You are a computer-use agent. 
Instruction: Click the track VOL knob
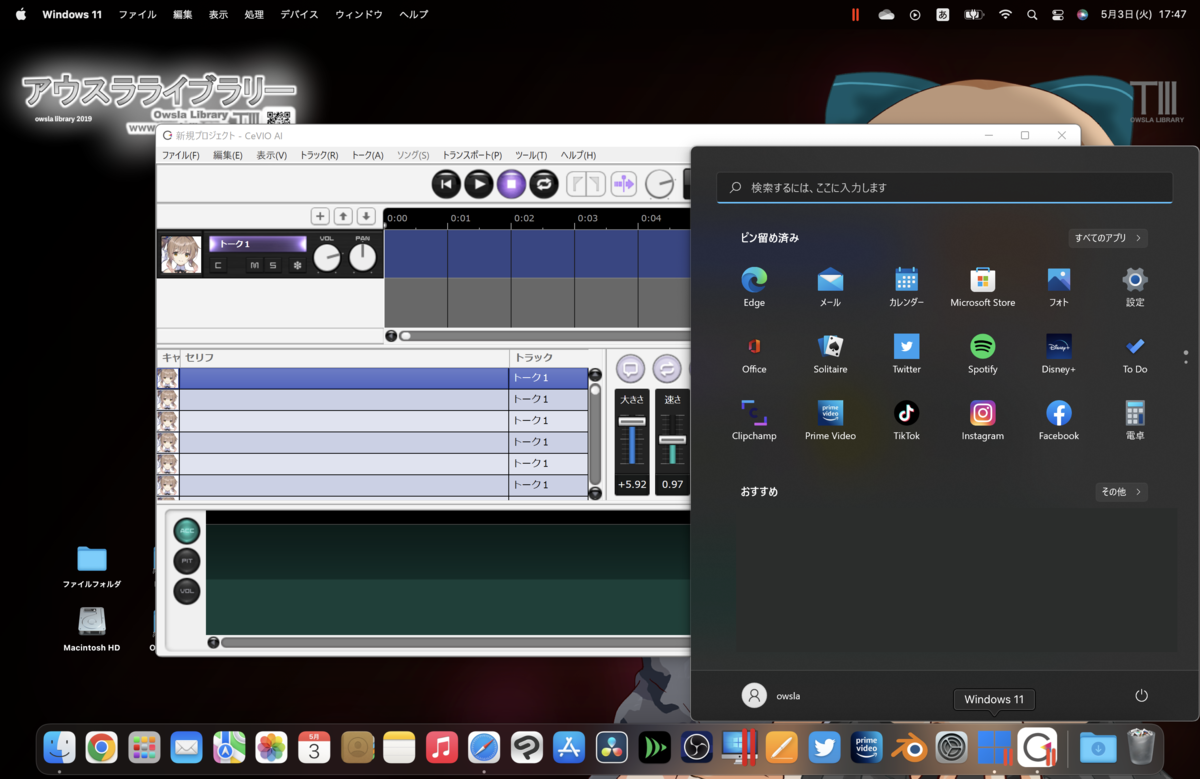pyautogui.click(x=327, y=258)
